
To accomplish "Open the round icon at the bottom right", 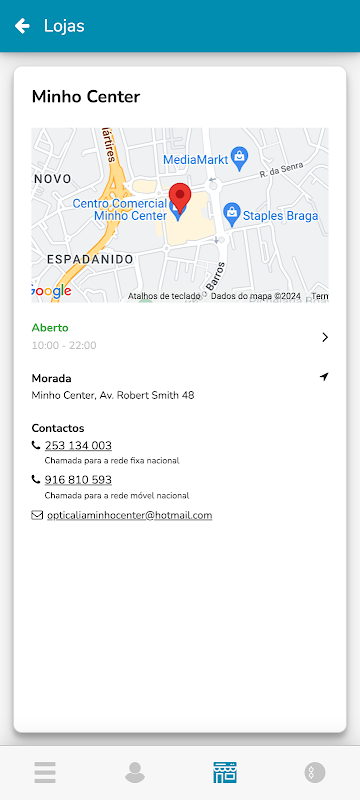I will pyautogui.click(x=315, y=772).
